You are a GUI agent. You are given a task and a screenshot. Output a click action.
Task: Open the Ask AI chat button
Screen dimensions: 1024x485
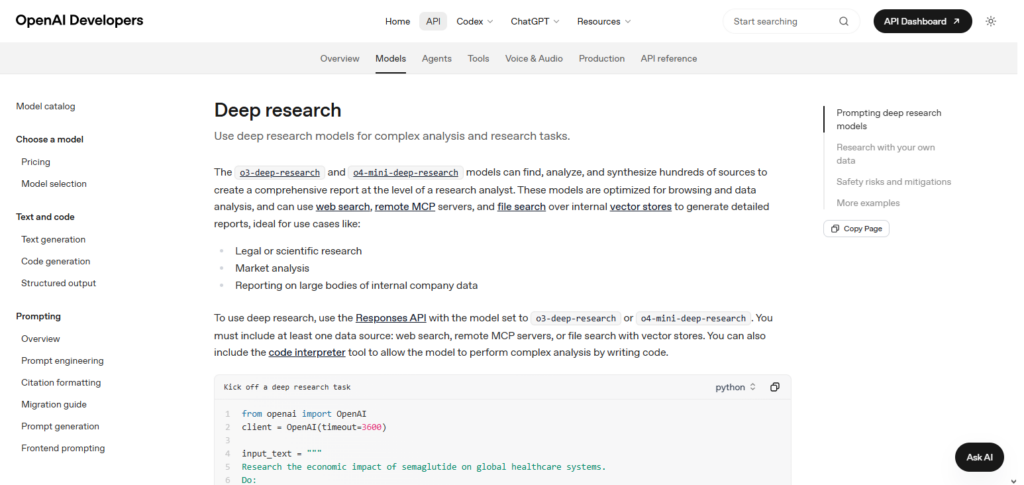tap(979, 457)
